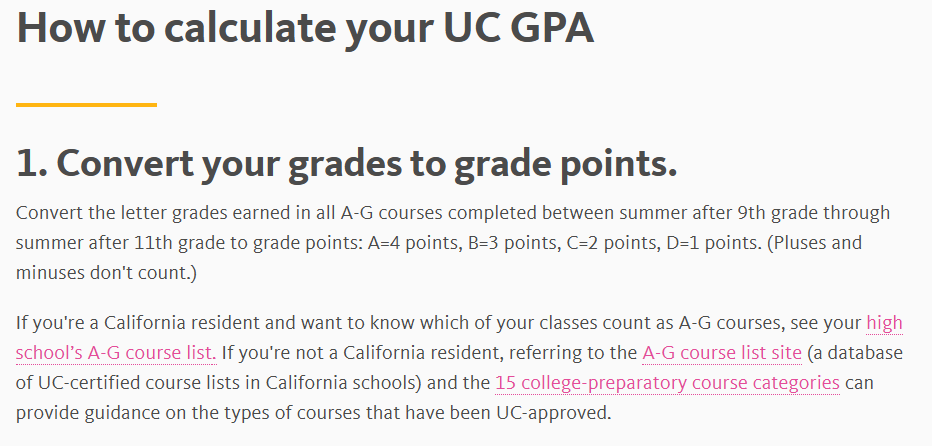Follow the 15 college-preparatory course categories link
Image resolution: width=932 pixels, height=446 pixels.
[667, 383]
